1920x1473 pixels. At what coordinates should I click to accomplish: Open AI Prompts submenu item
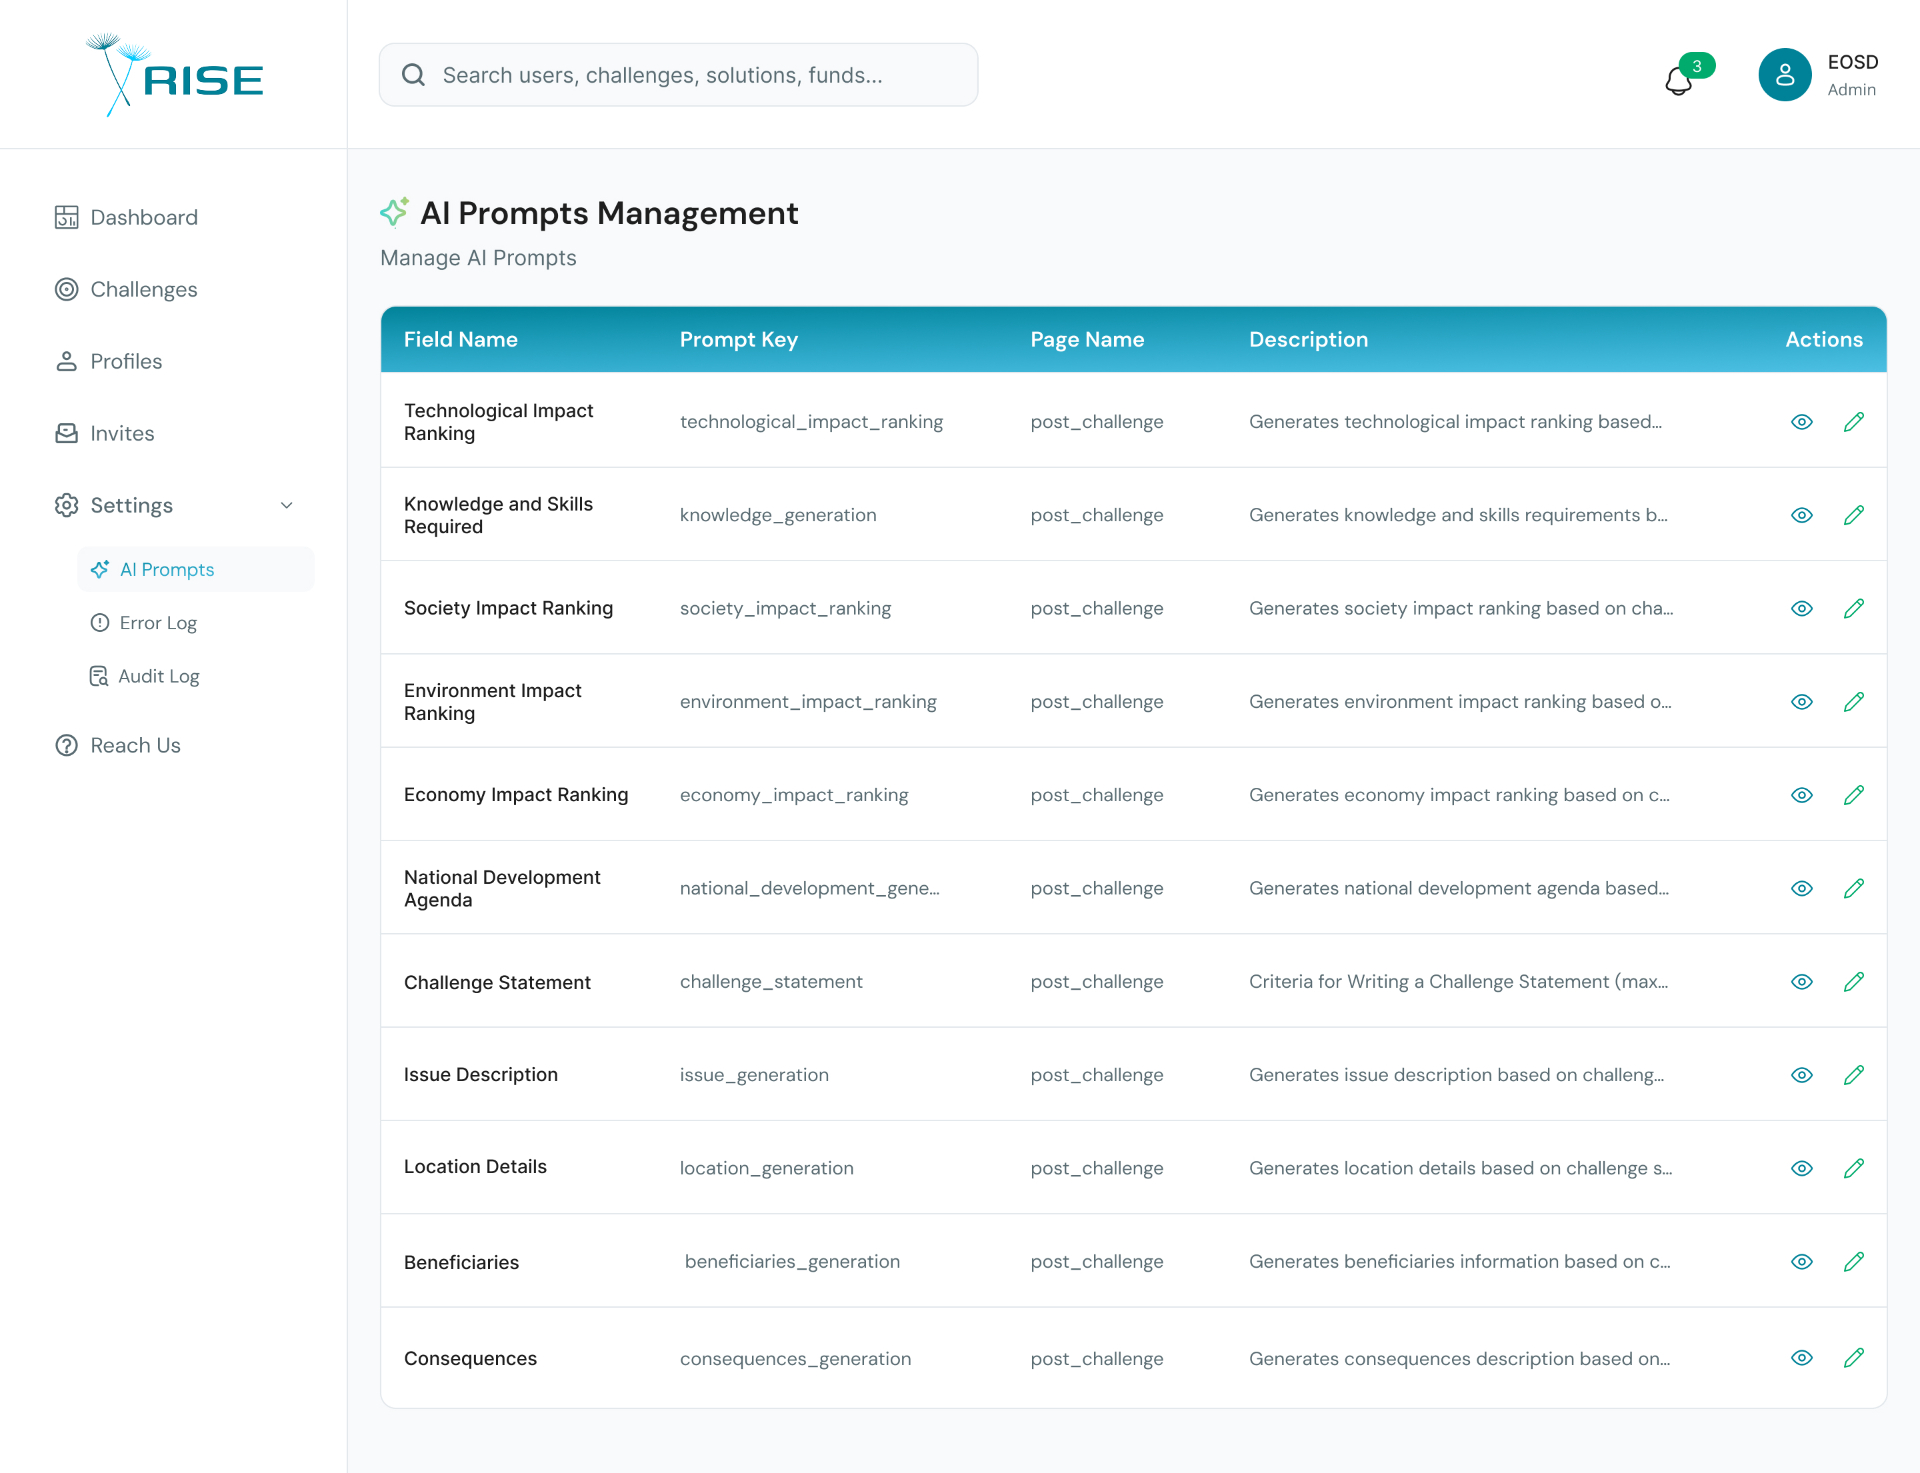point(196,569)
